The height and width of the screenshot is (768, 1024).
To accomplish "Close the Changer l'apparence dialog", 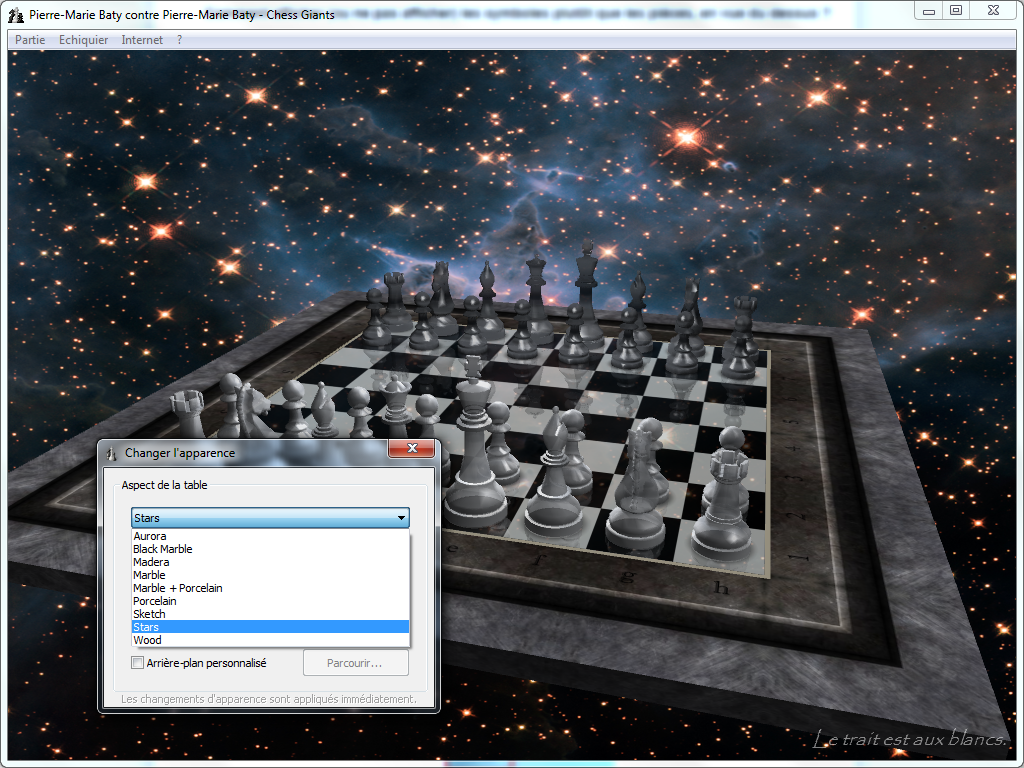I will coord(411,450).
